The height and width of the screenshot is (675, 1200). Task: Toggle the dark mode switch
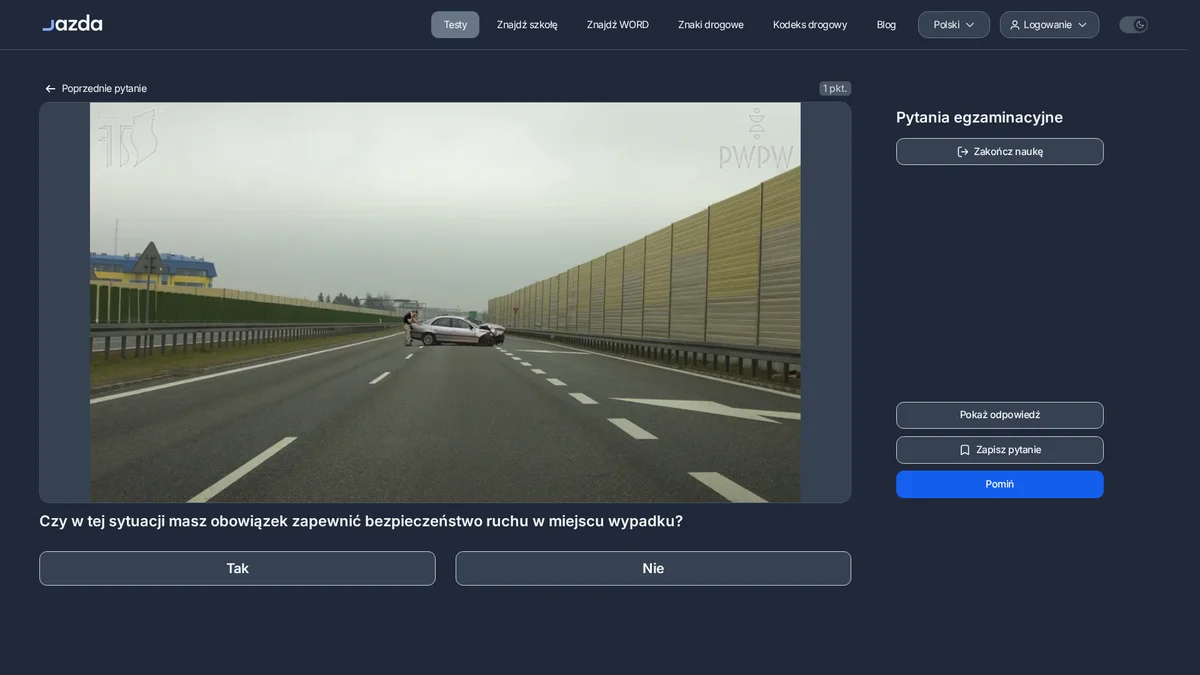click(x=1133, y=25)
